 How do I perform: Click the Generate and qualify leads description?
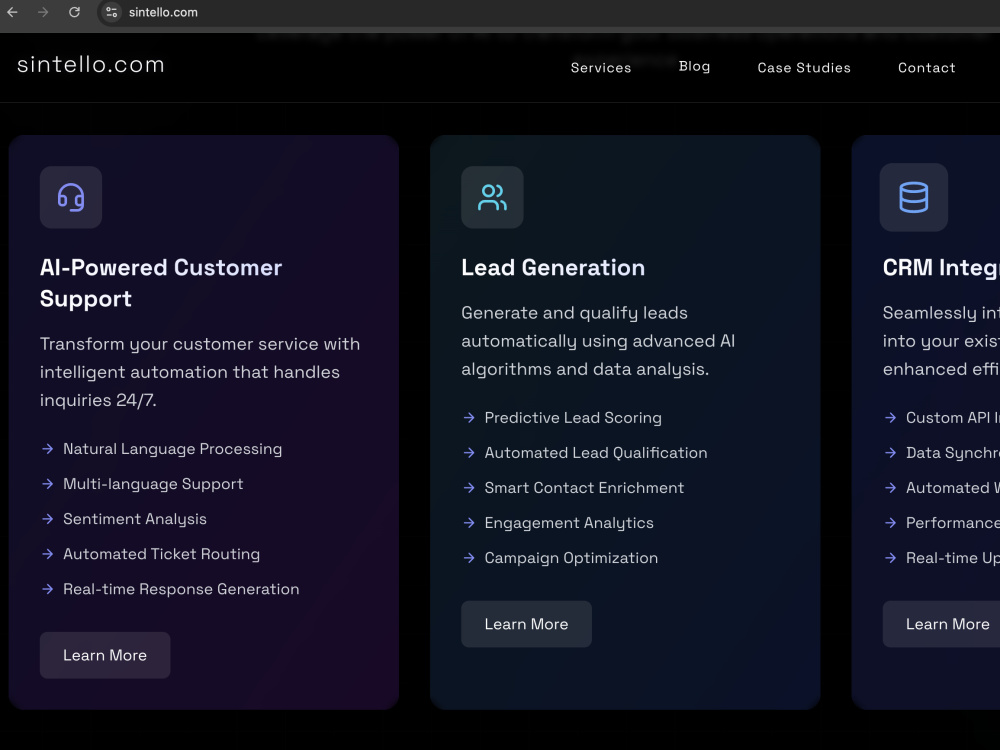[x=598, y=341]
